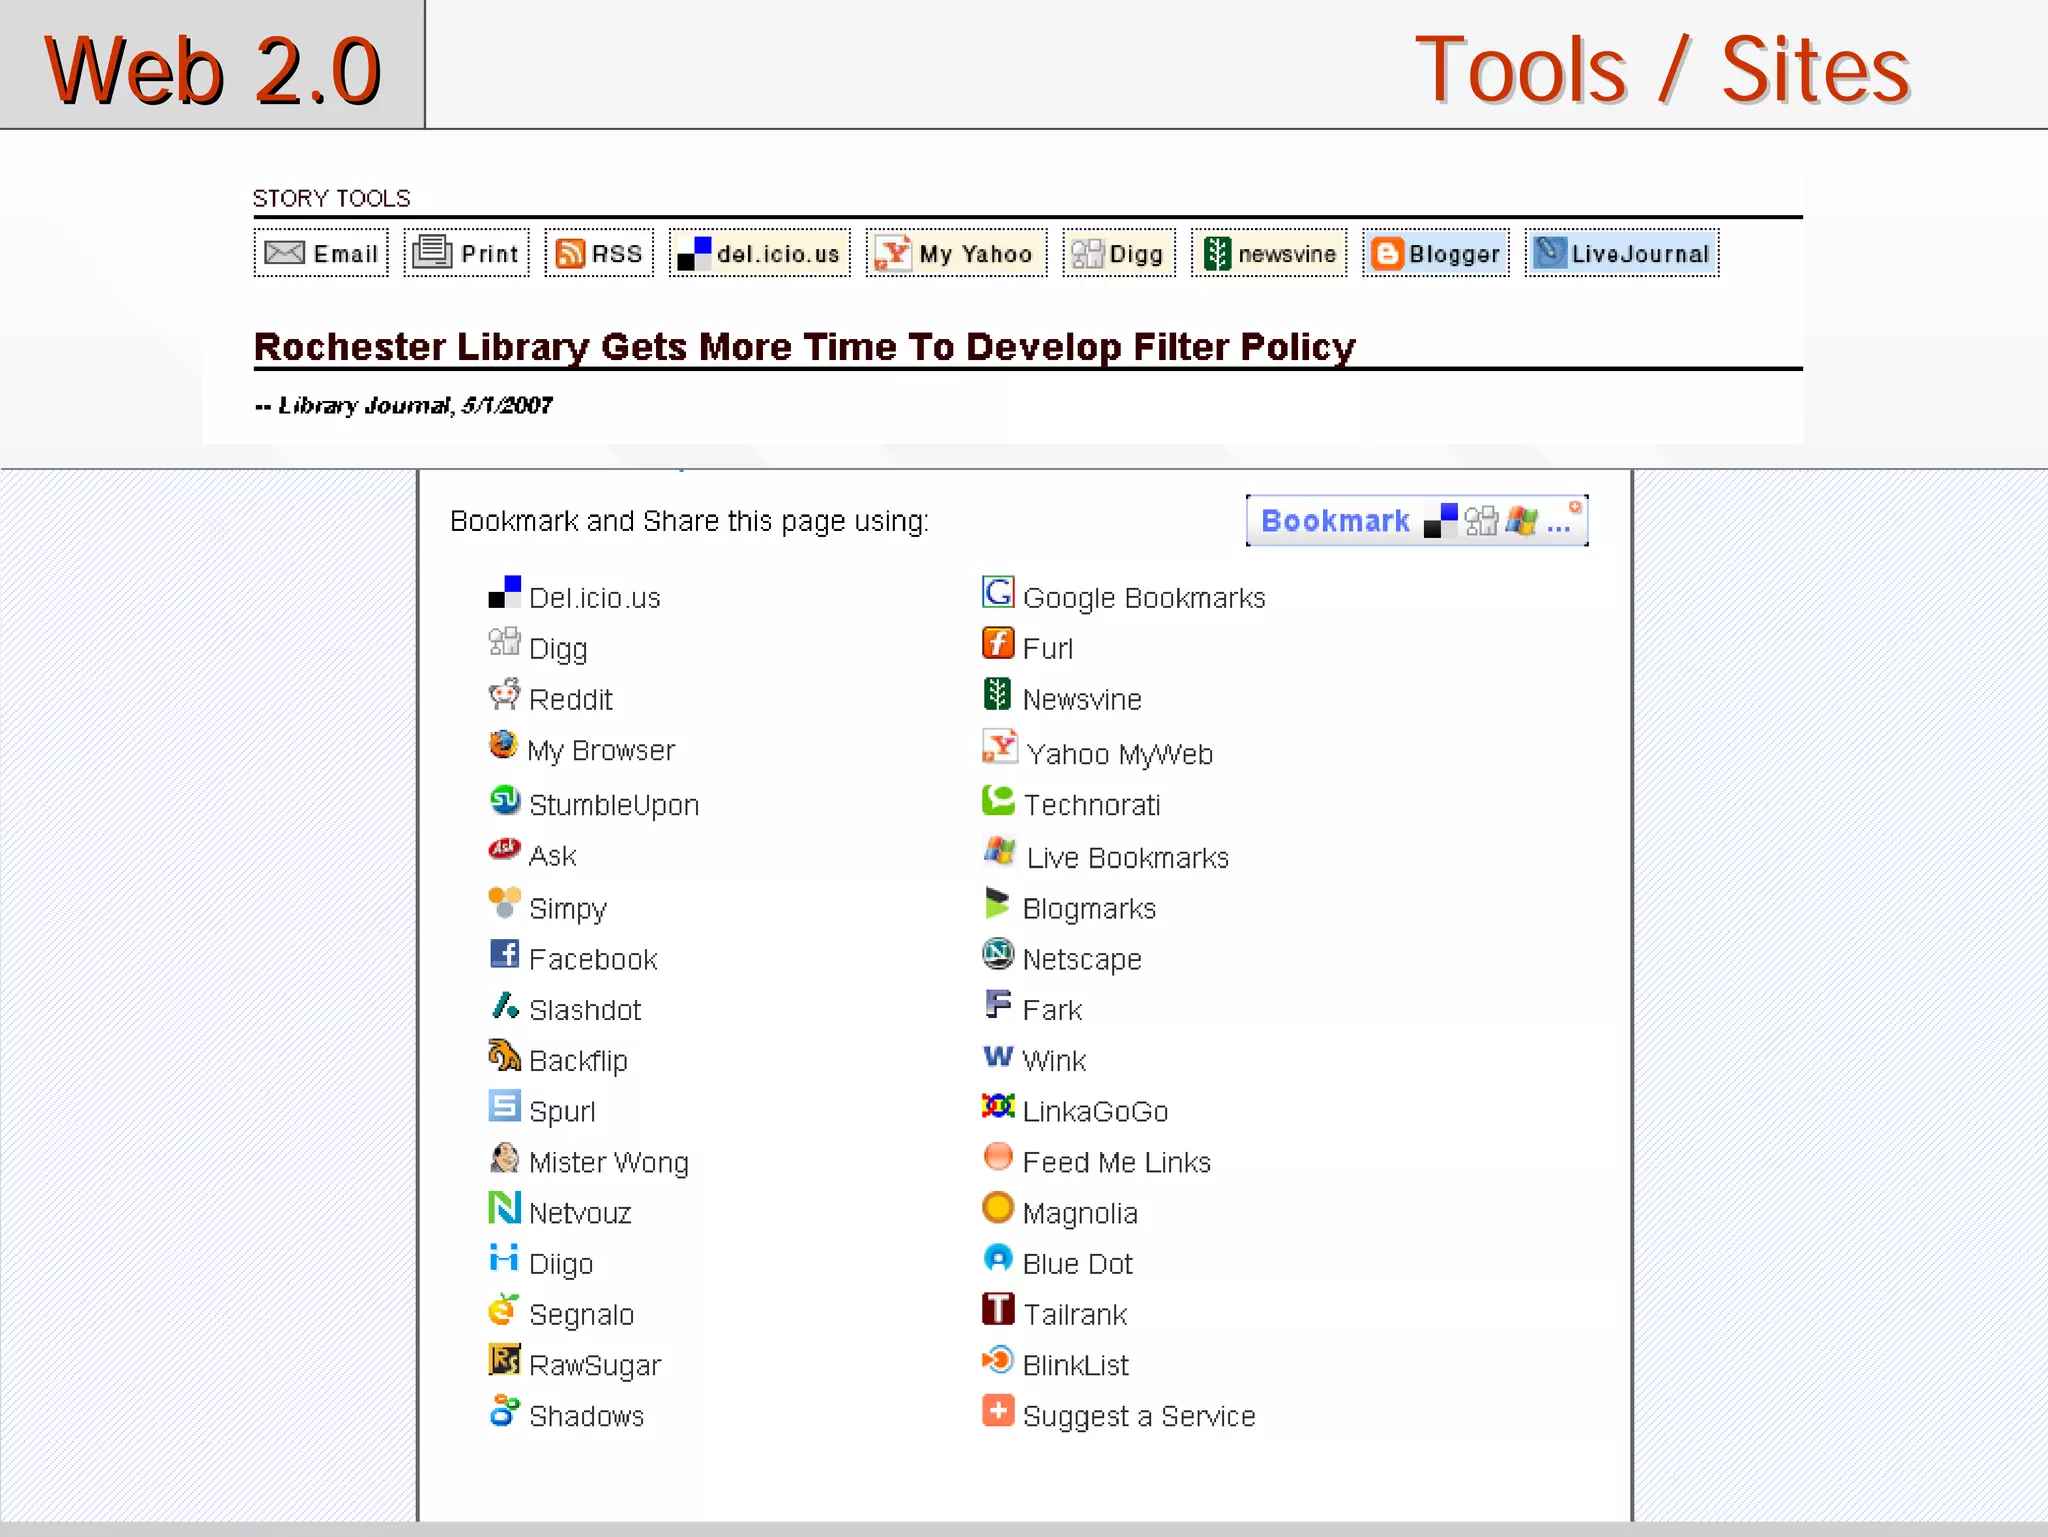Share to Blogger from story tools

(1435, 253)
